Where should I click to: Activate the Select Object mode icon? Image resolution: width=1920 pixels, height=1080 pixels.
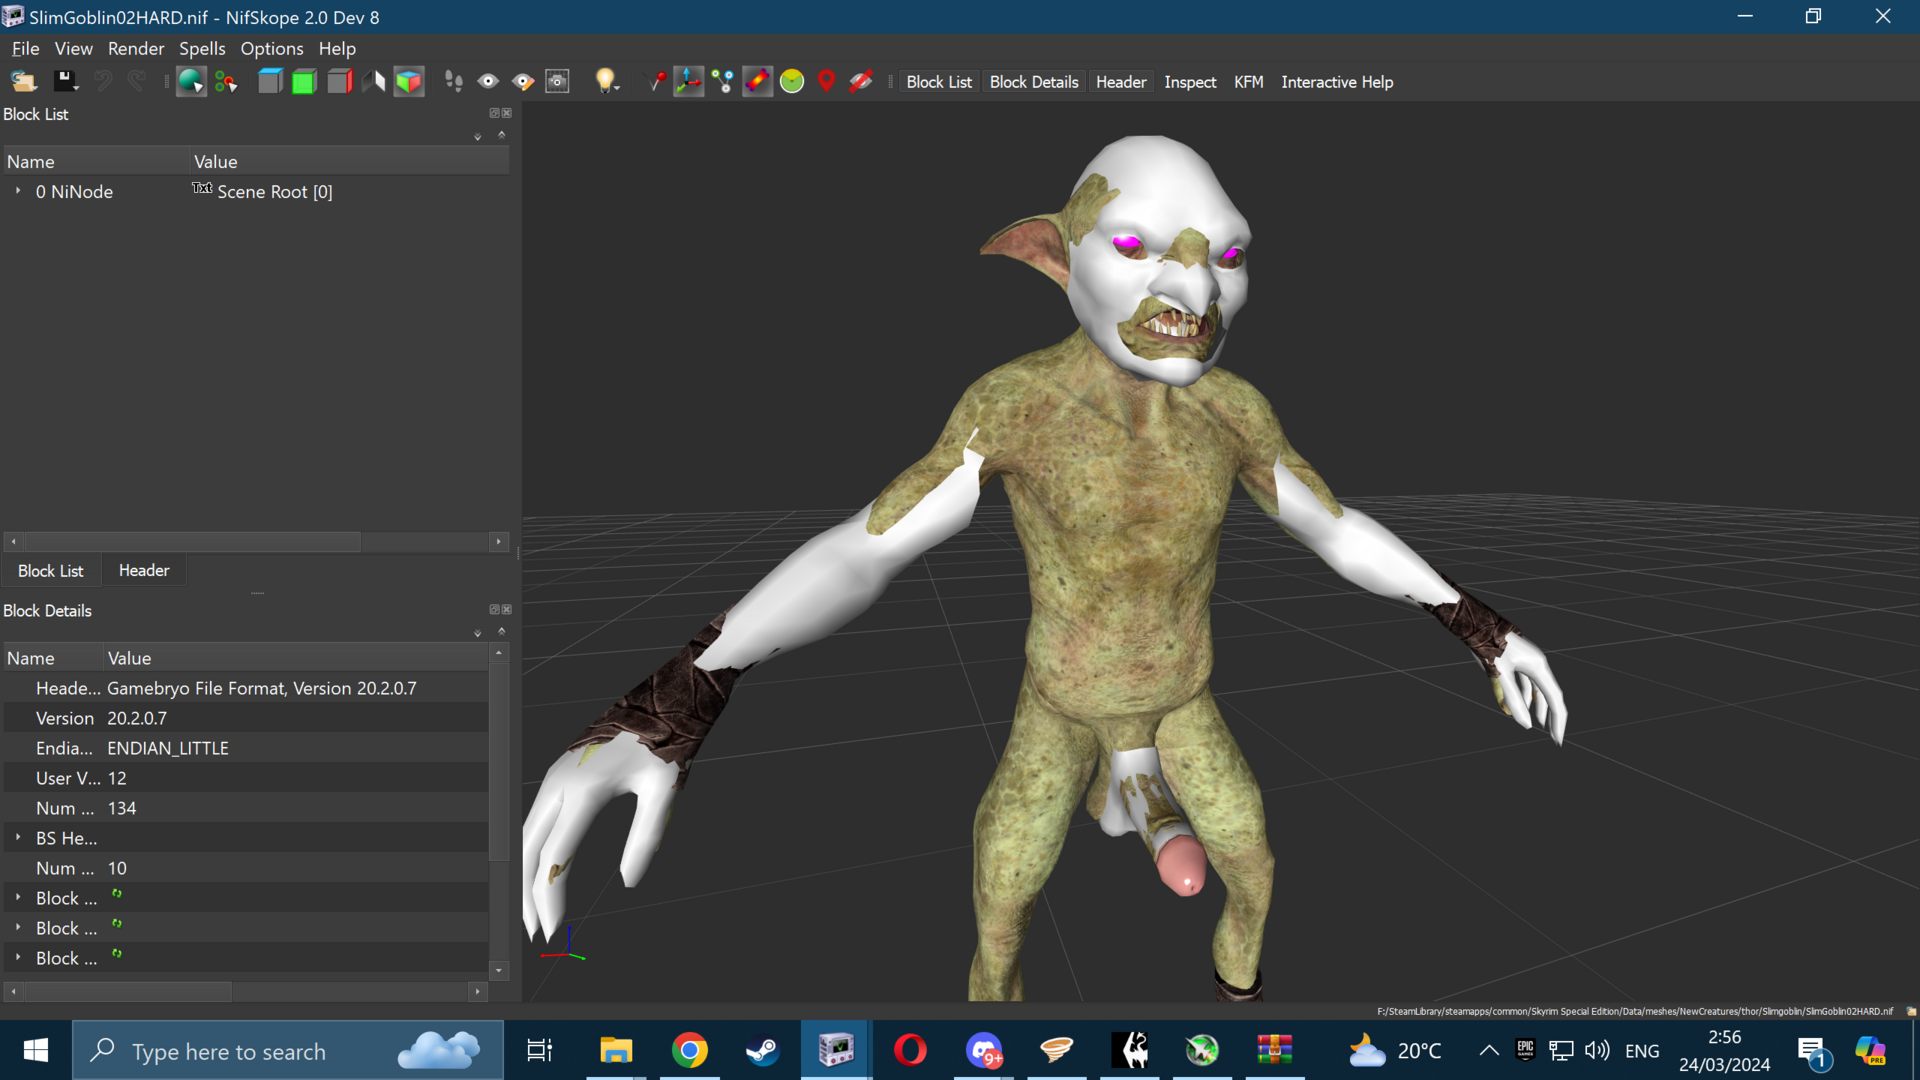point(190,82)
